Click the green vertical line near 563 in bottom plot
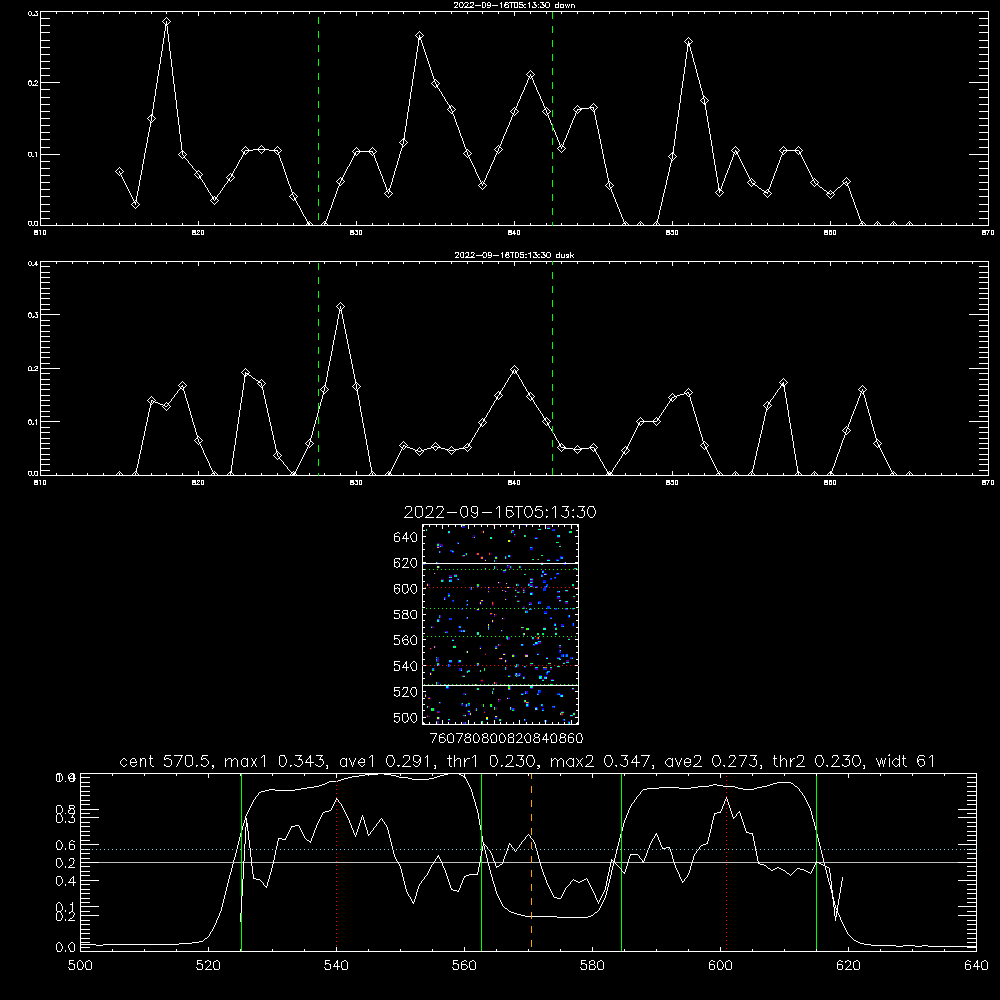This screenshot has width=1000, height=1000. 482,862
